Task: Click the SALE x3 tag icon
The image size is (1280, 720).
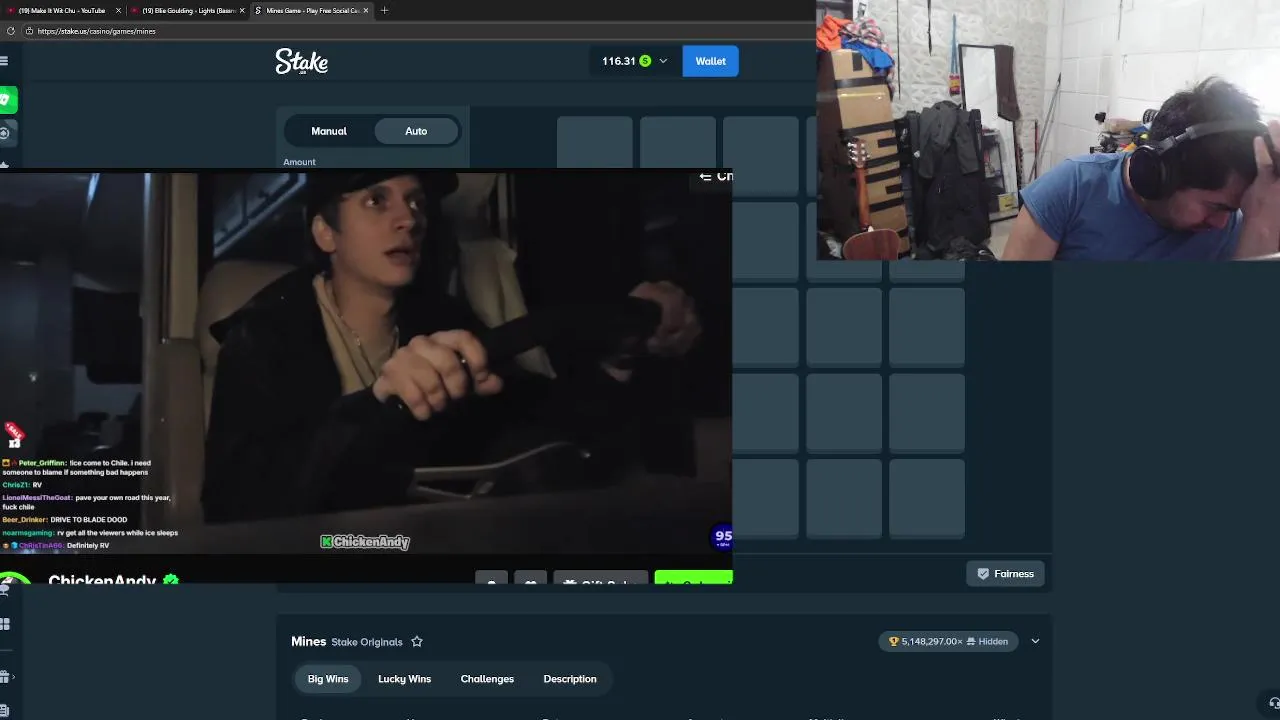Action: click(x=14, y=436)
